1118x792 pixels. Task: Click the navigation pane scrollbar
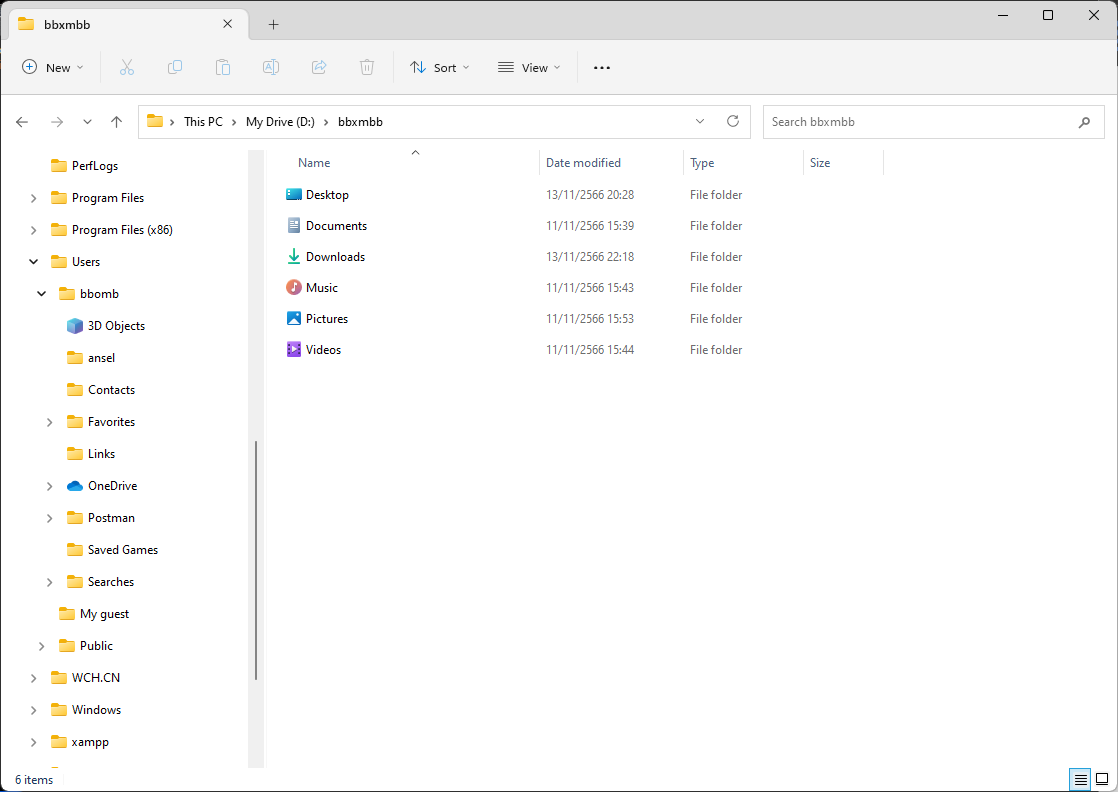pos(256,560)
